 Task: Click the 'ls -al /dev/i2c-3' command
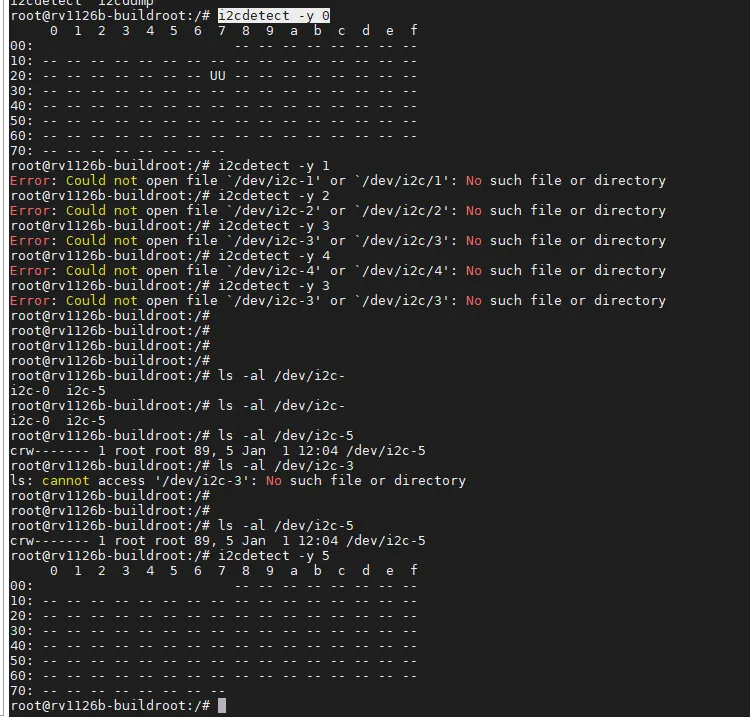tap(286, 465)
